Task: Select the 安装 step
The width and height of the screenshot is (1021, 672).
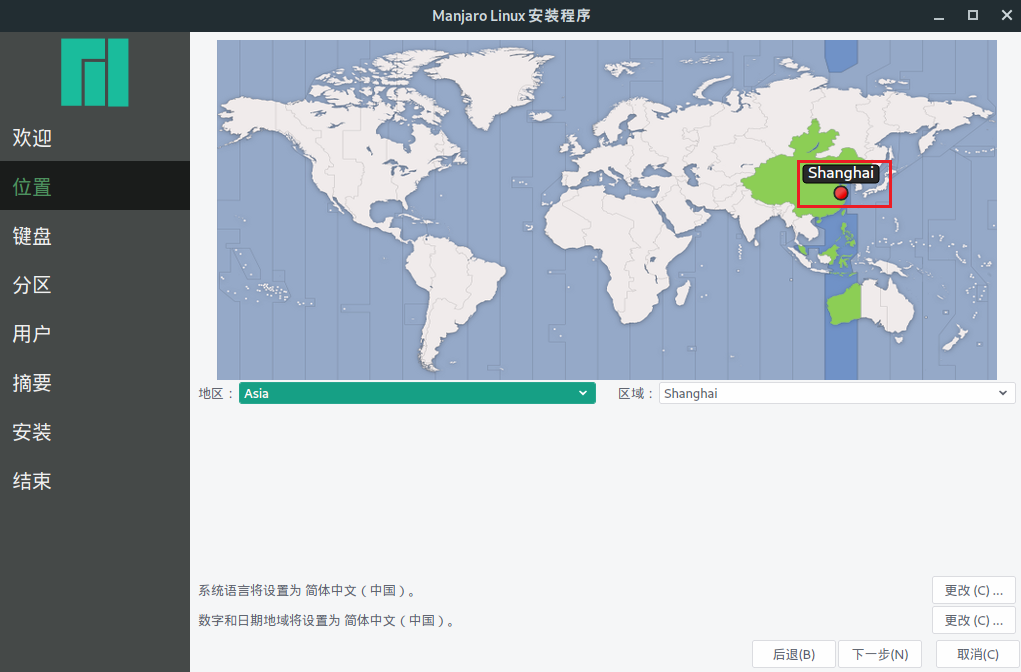Action: tap(31, 432)
